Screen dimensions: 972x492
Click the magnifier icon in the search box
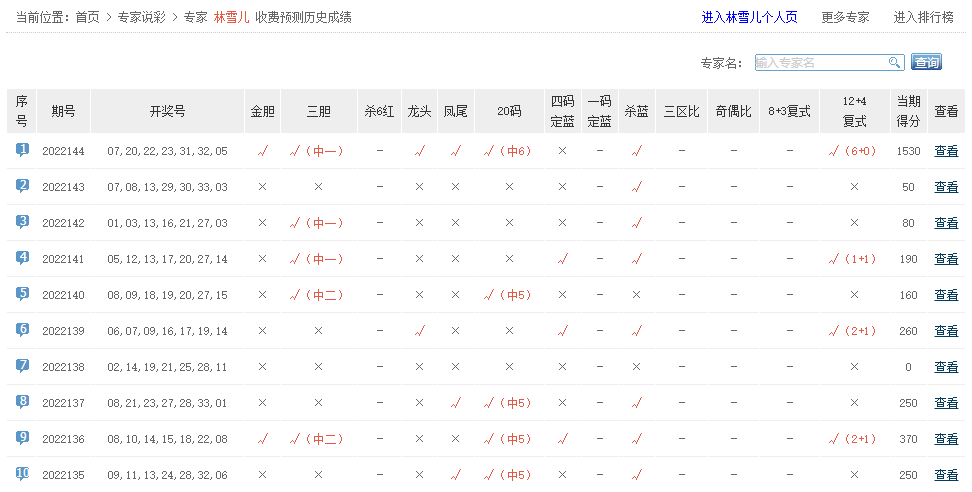[895, 63]
